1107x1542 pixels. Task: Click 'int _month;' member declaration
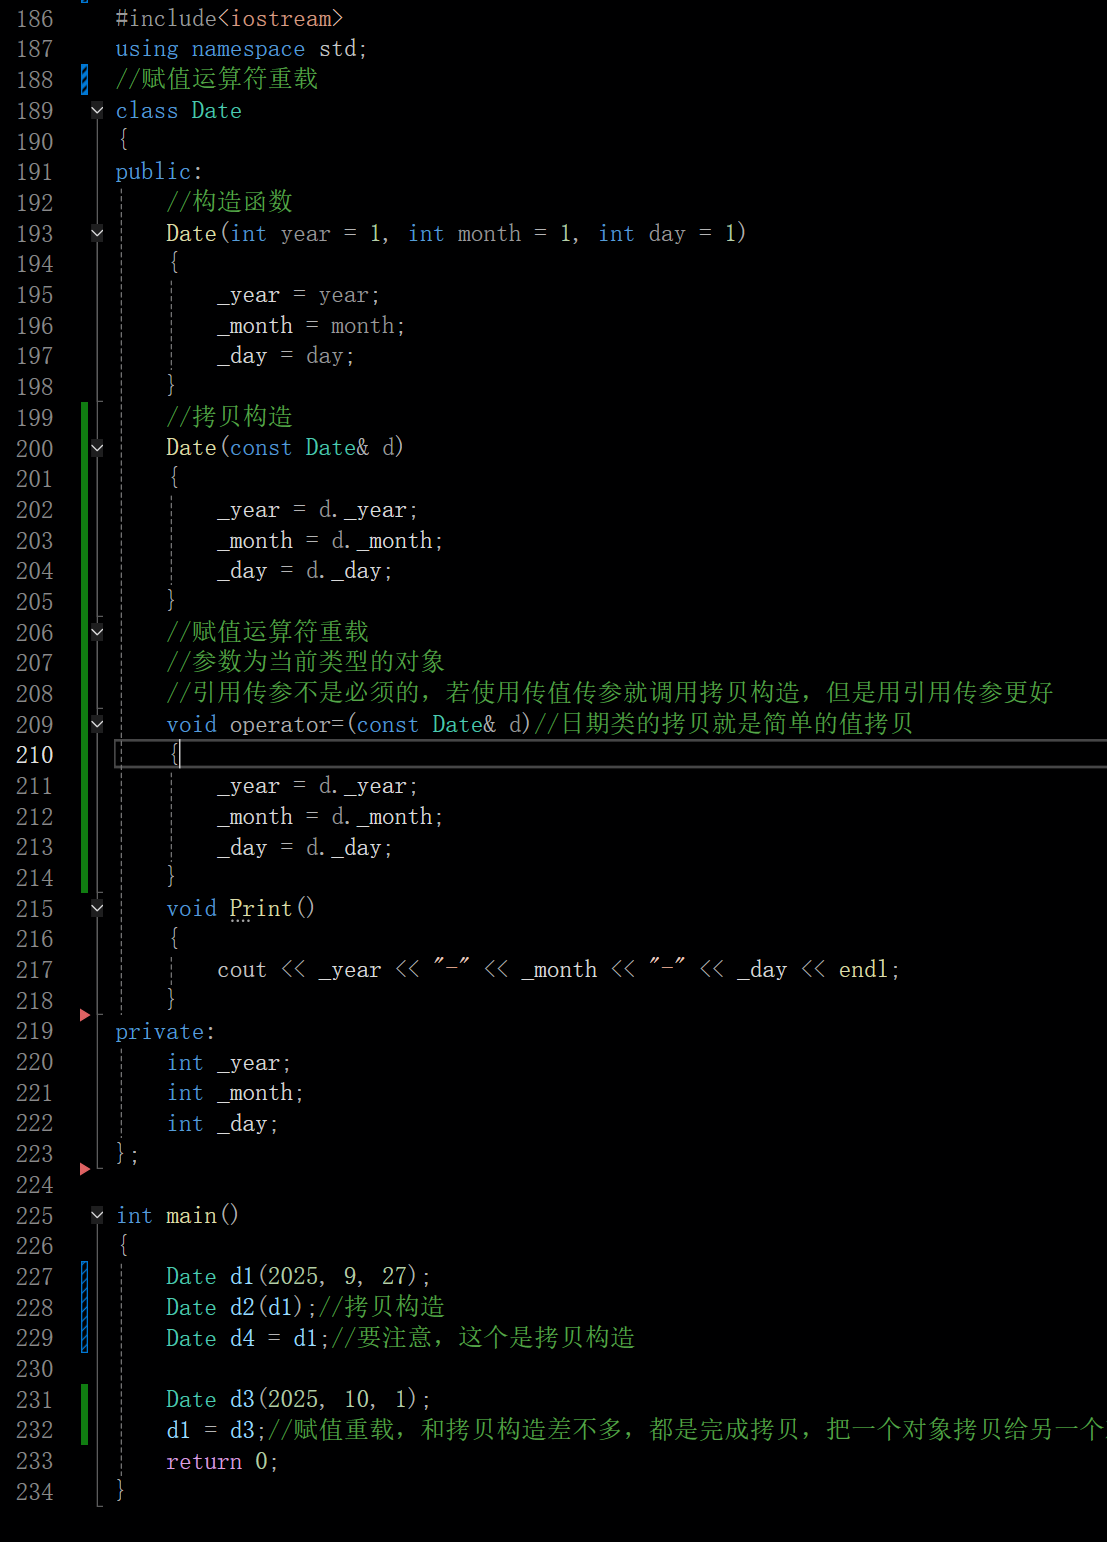point(235,1093)
